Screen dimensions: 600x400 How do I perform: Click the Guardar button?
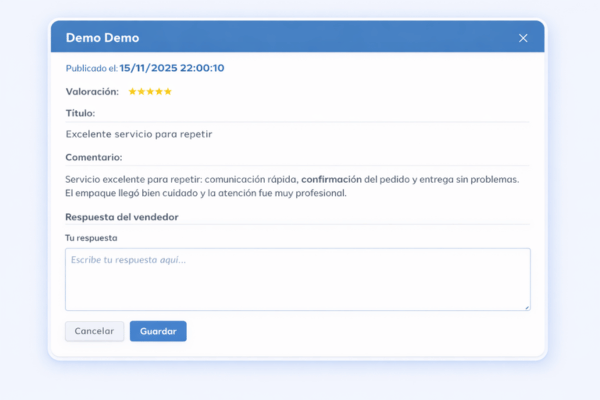point(158,331)
